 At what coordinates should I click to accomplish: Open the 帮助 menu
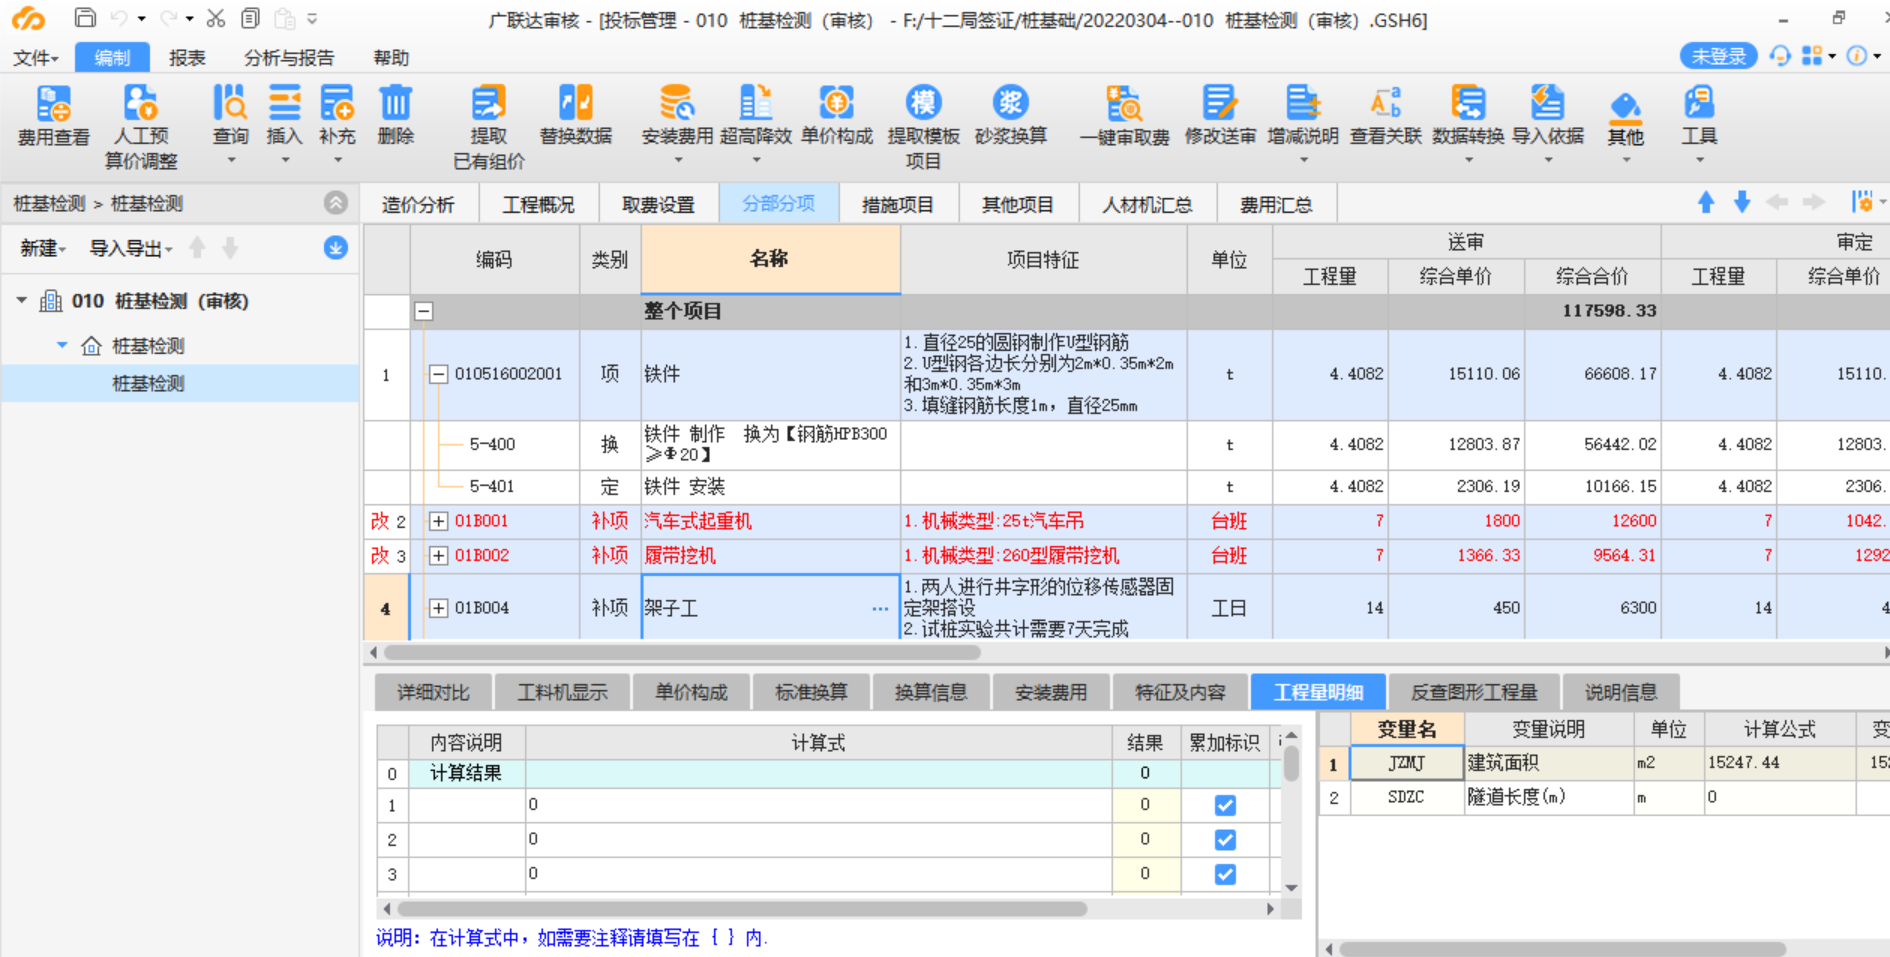pyautogui.click(x=391, y=58)
